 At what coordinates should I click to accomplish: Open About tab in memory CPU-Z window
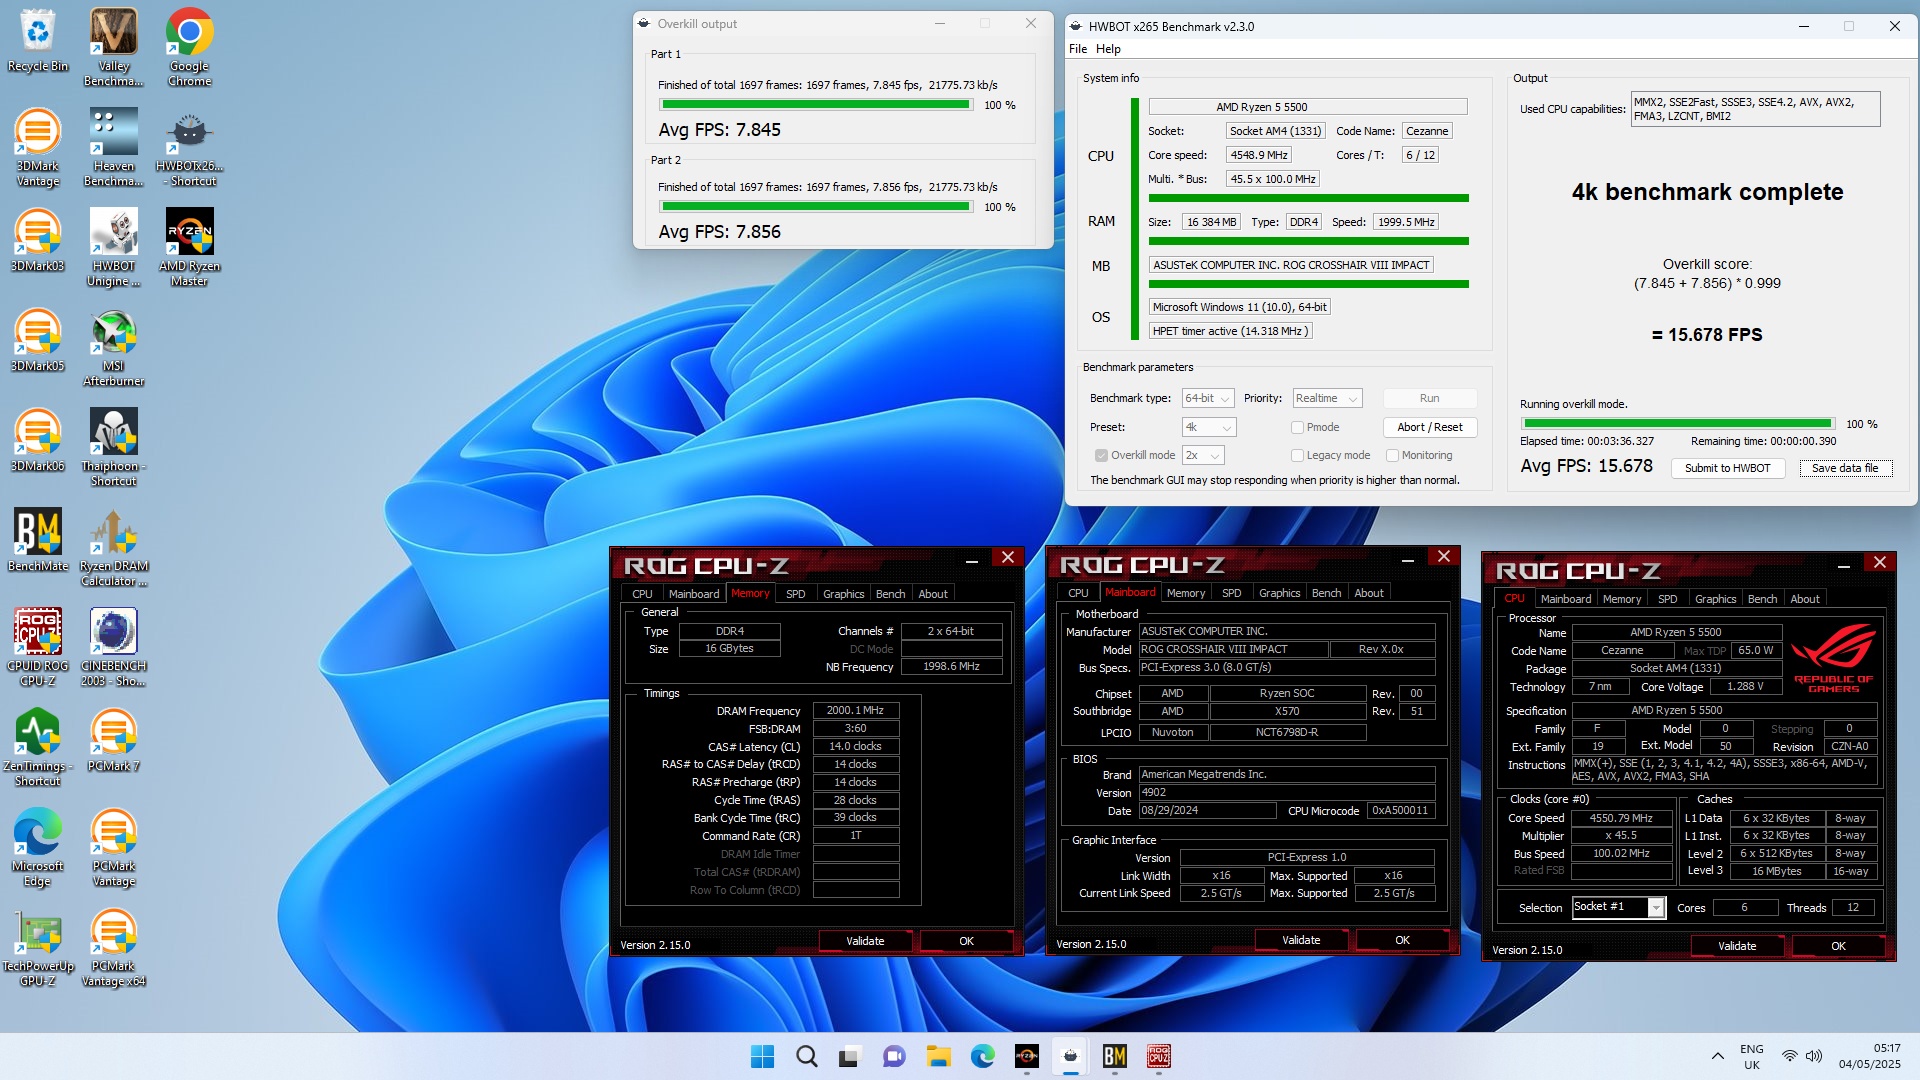click(x=933, y=594)
